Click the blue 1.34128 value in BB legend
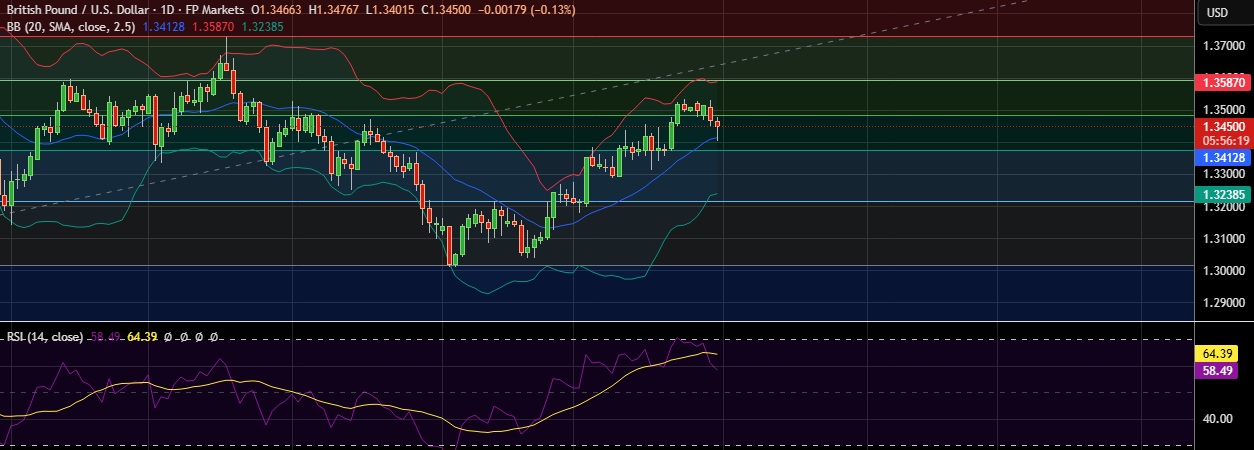1254x450 pixels. click(164, 27)
